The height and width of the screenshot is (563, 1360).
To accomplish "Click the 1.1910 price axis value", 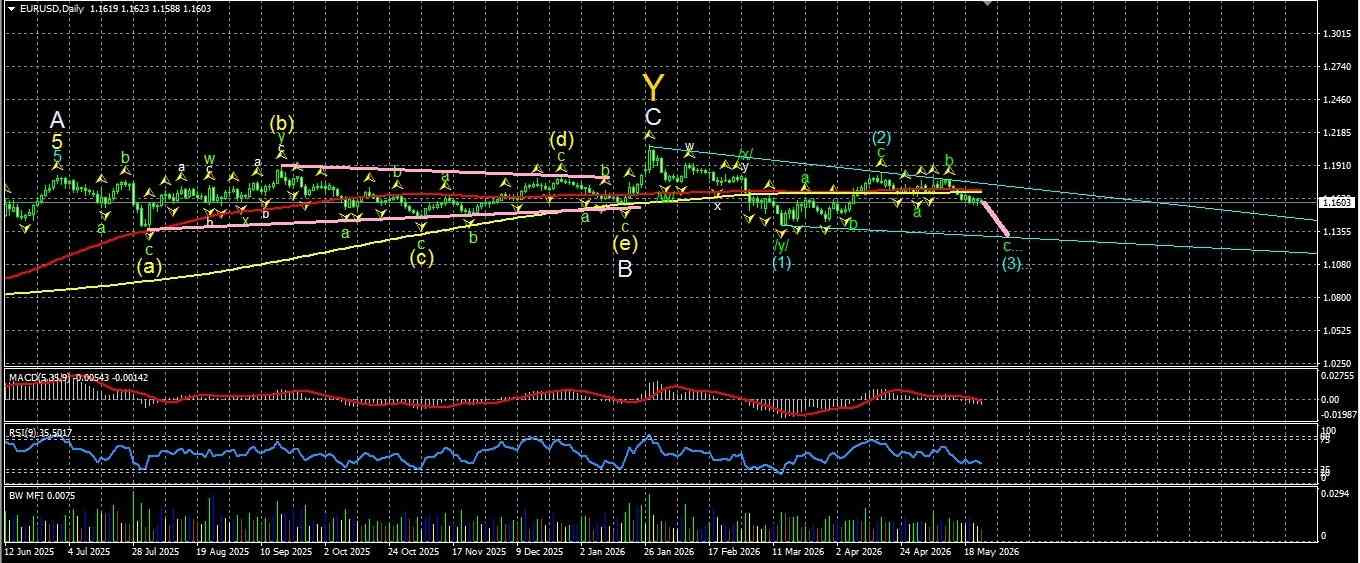I will [x=1336, y=166].
